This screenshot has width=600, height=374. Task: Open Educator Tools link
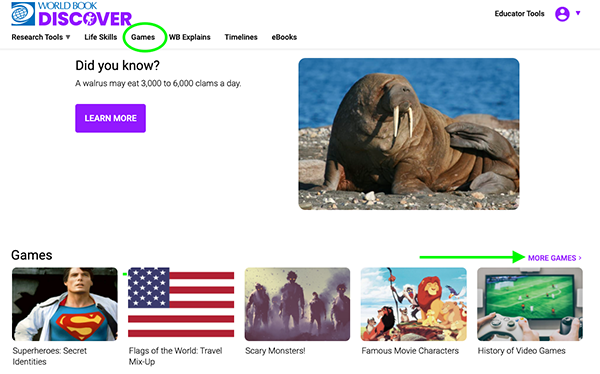tap(519, 14)
